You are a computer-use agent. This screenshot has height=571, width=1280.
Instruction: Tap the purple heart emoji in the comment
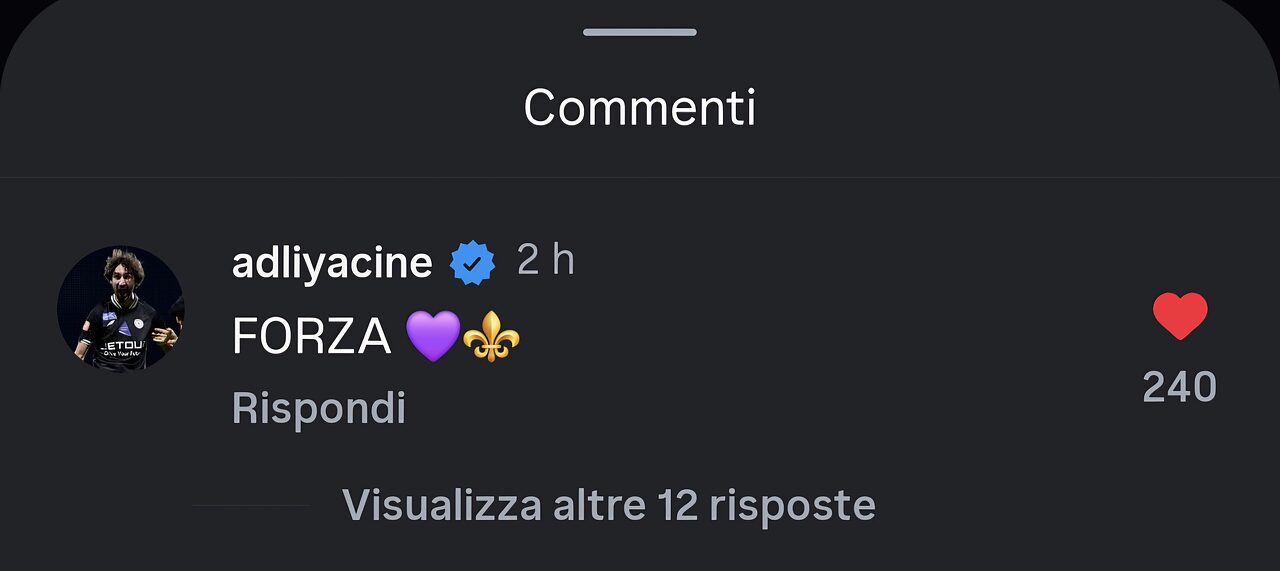coord(433,336)
